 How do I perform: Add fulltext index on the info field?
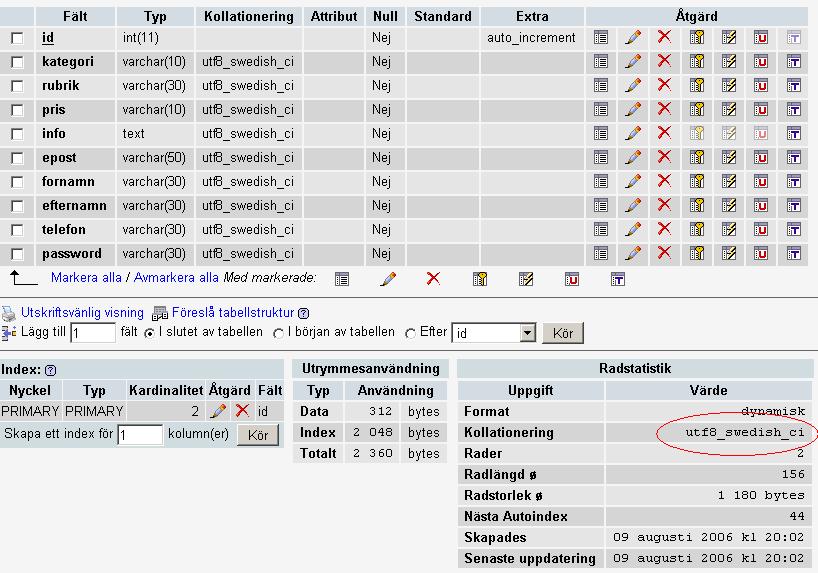[x=793, y=134]
